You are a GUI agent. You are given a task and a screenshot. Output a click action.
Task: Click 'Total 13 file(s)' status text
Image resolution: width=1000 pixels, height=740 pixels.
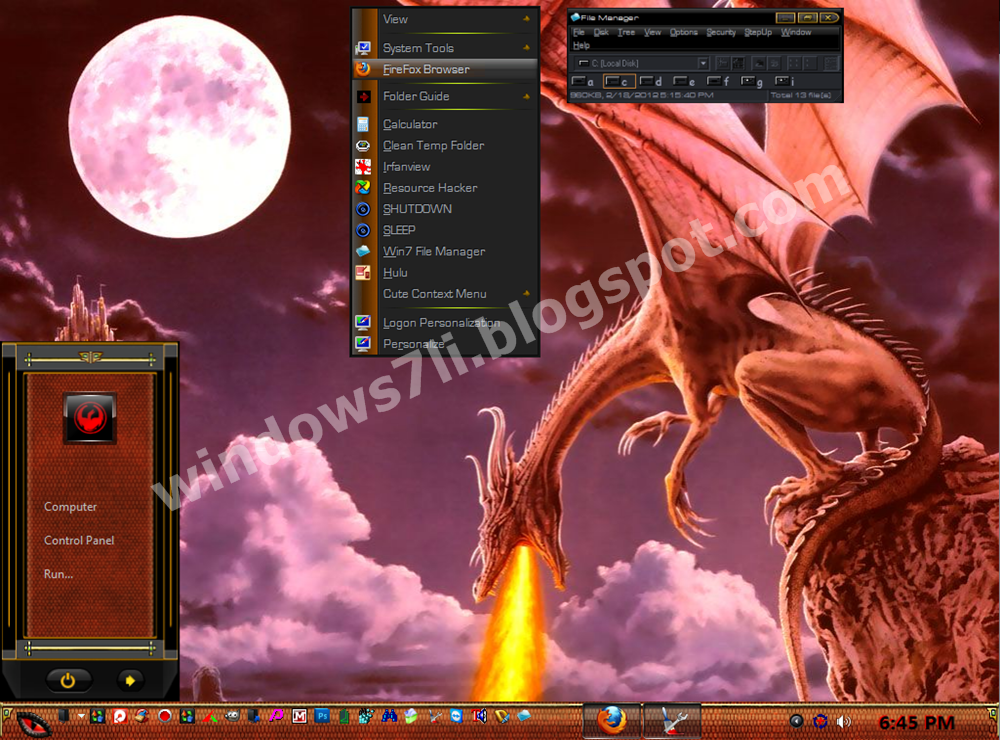tap(801, 95)
